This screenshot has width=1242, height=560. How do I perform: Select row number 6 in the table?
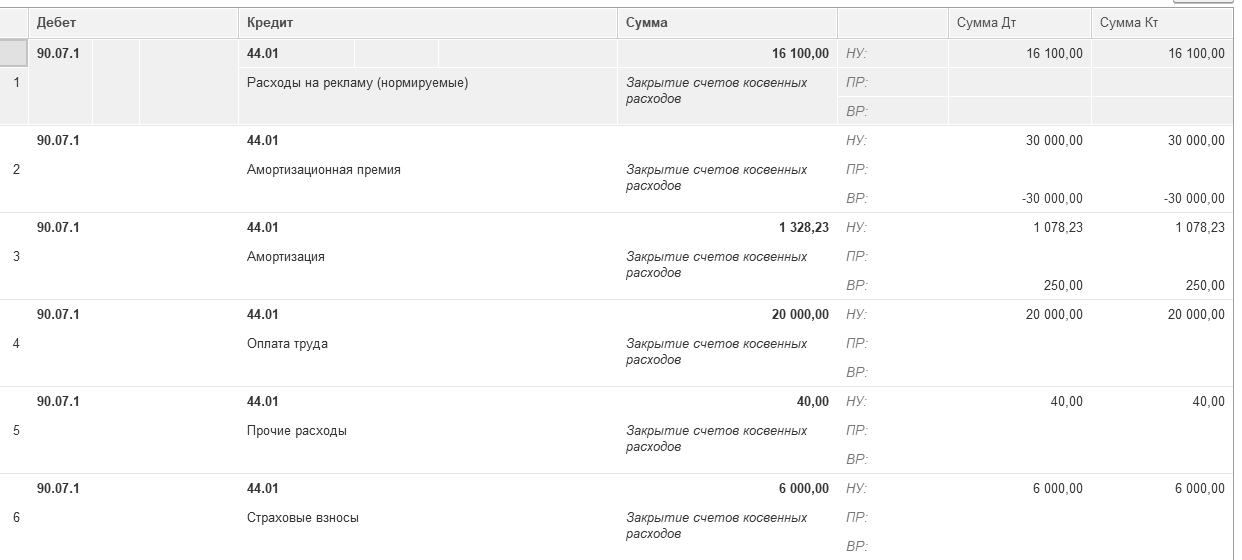pos(16,518)
